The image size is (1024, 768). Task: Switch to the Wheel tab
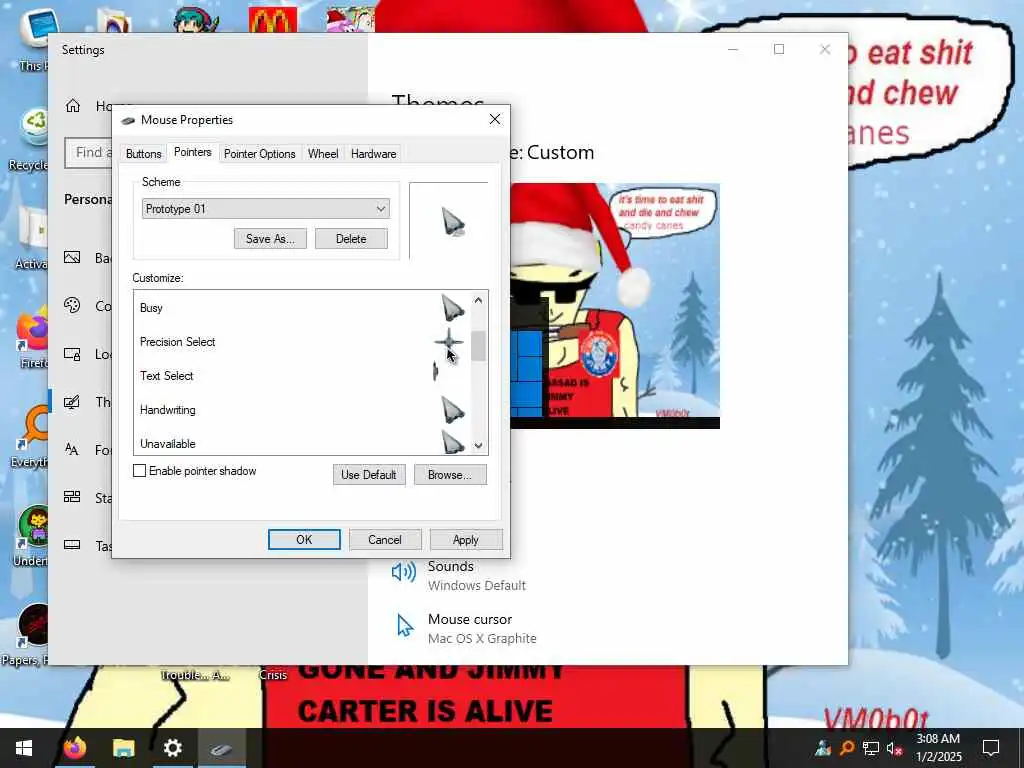pos(323,153)
